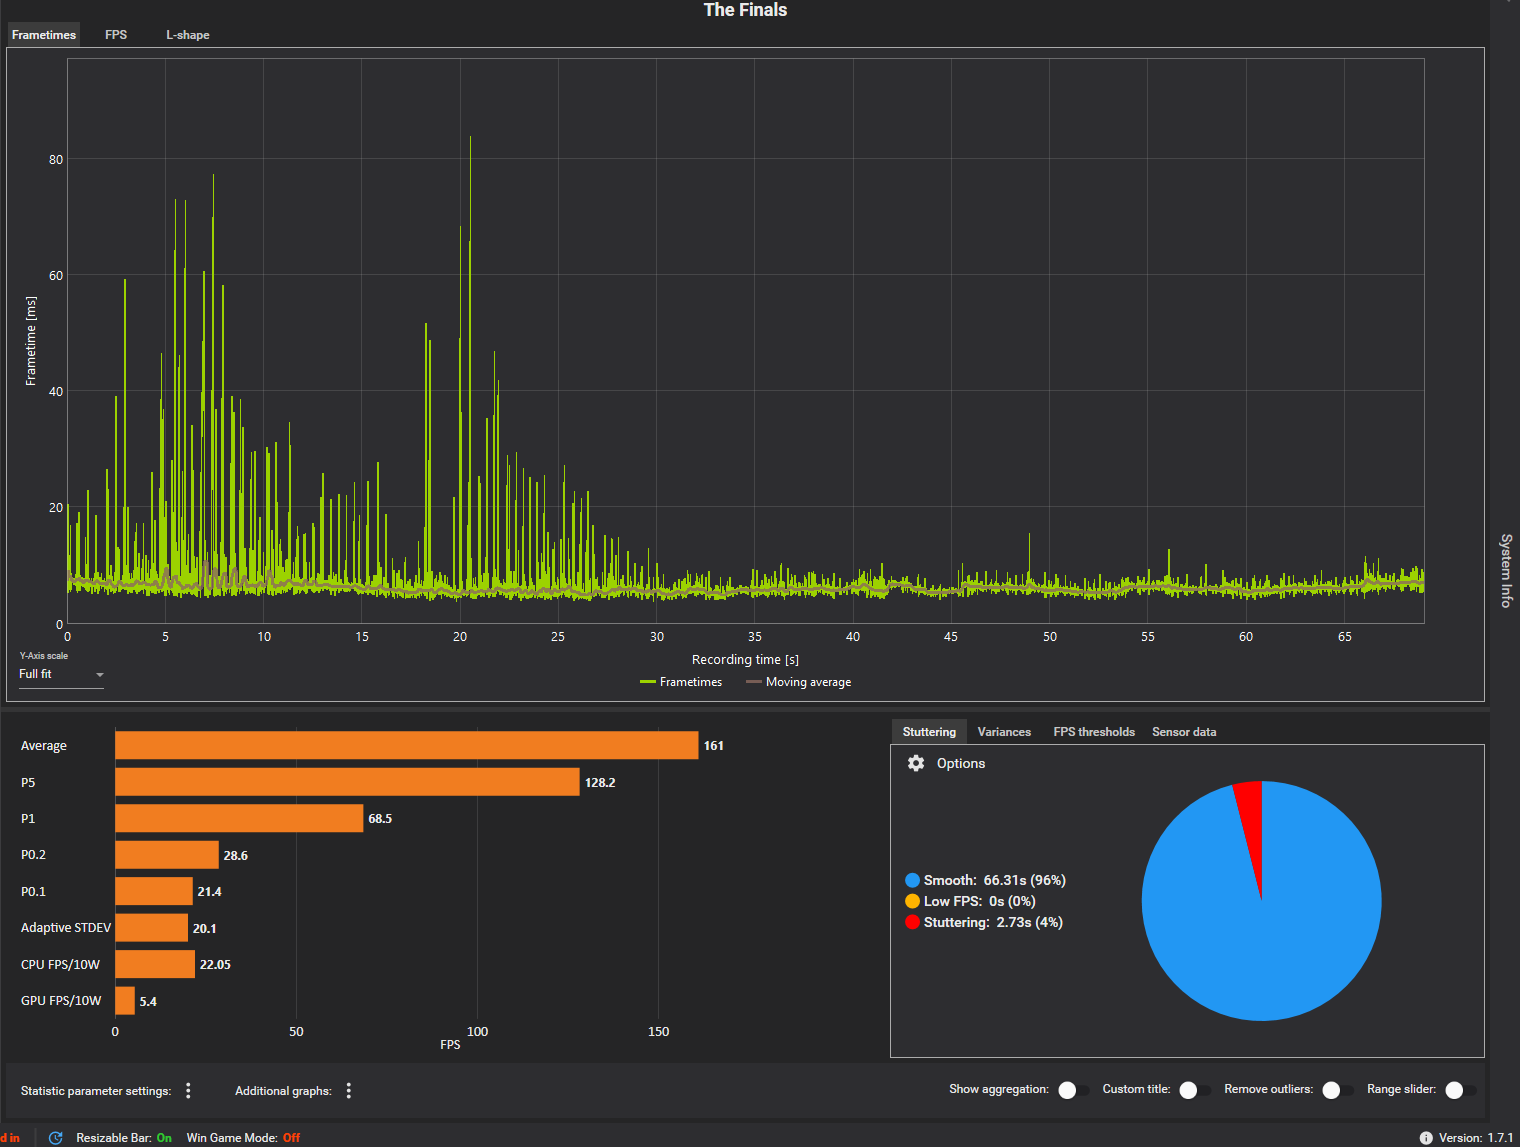Open the Sensor data tab
The image size is (1520, 1147).
tap(1184, 732)
